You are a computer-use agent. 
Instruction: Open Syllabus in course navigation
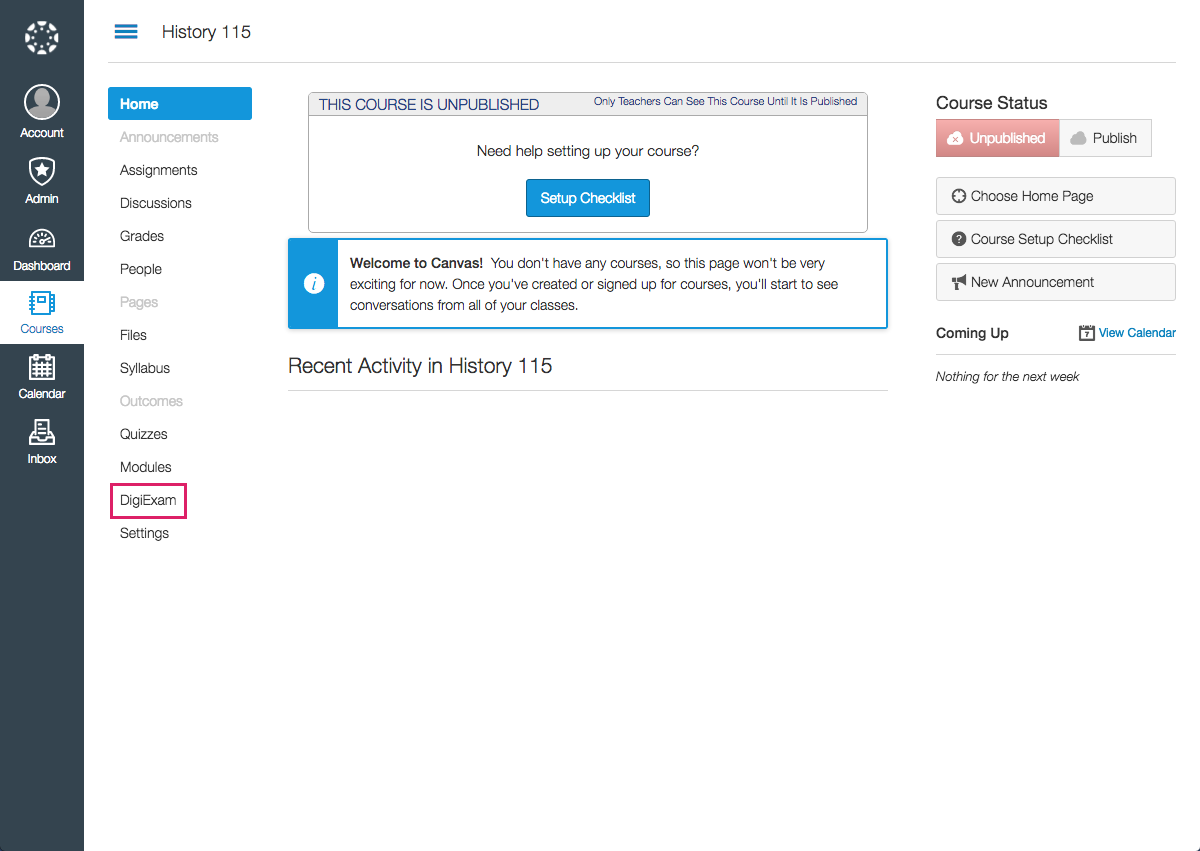(x=145, y=368)
